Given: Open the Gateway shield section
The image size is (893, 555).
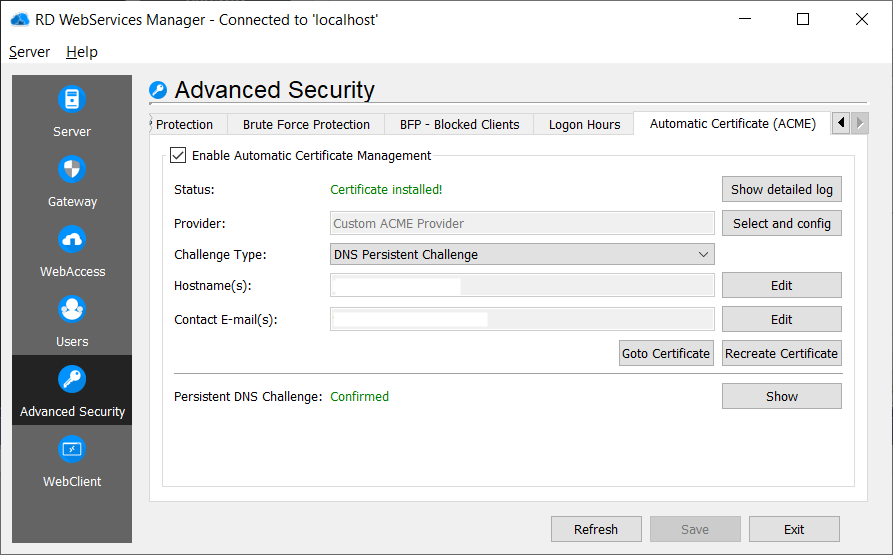Looking at the screenshot, I should pyautogui.click(x=72, y=180).
